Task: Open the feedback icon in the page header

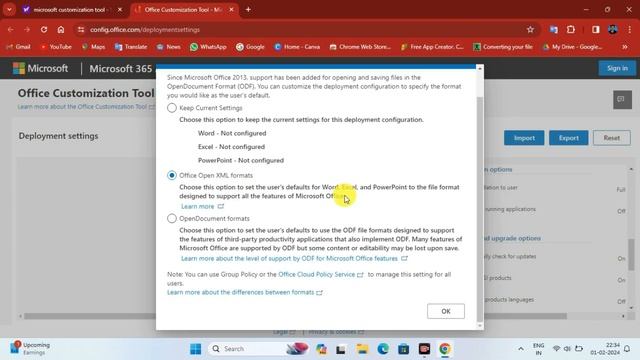Action: pos(622,100)
